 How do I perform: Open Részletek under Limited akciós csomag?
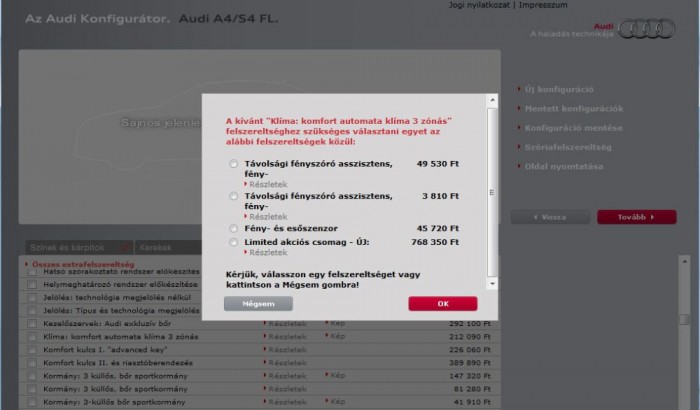coord(266,253)
